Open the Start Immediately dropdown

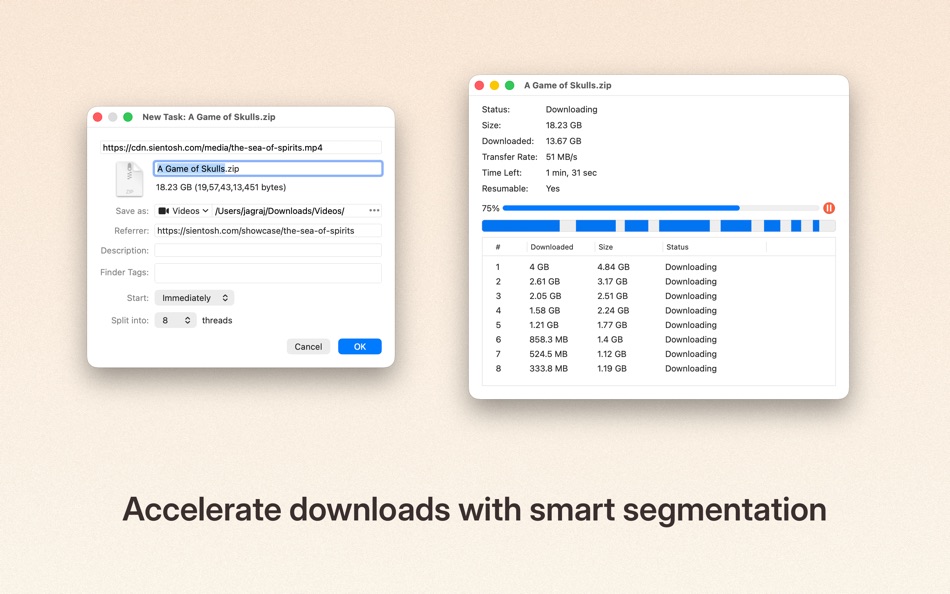coord(194,298)
